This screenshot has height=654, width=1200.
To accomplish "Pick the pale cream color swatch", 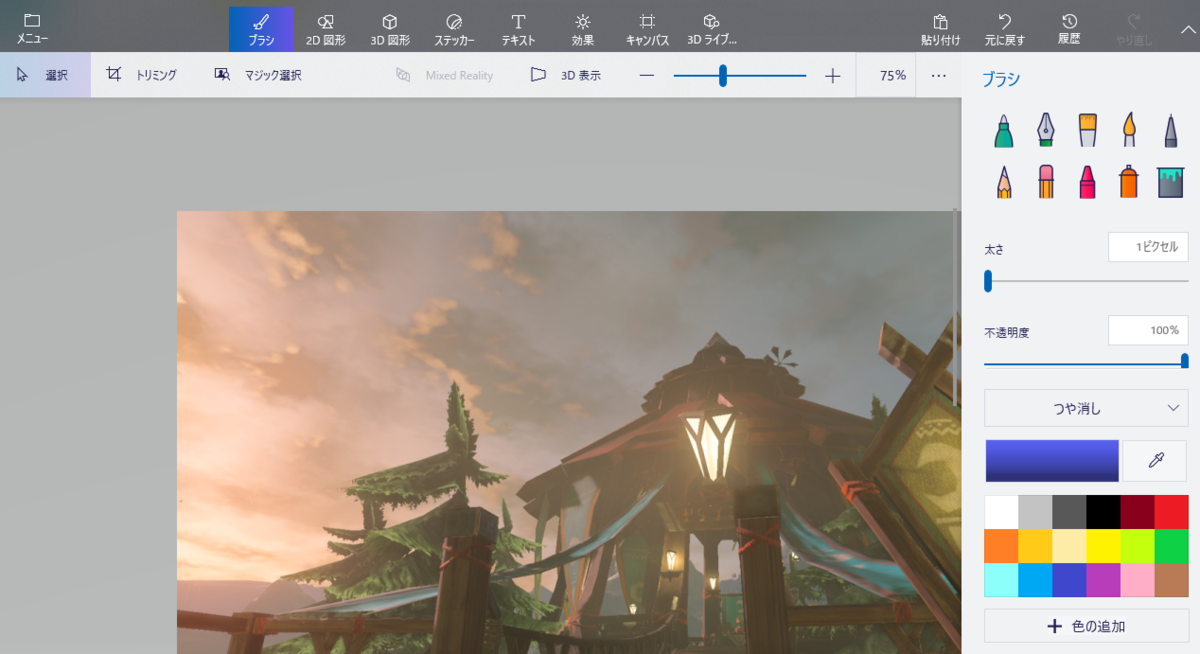I will (x=1069, y=546).
